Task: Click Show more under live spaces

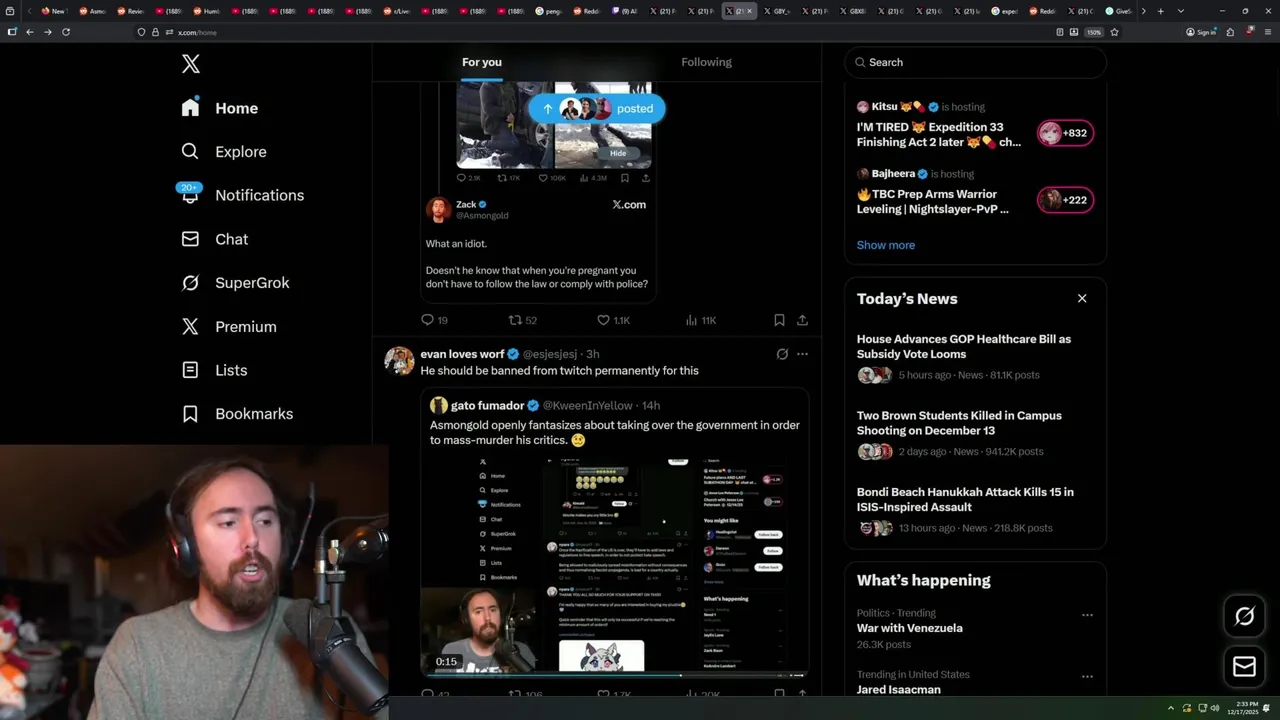Action: tap(885, 245)
